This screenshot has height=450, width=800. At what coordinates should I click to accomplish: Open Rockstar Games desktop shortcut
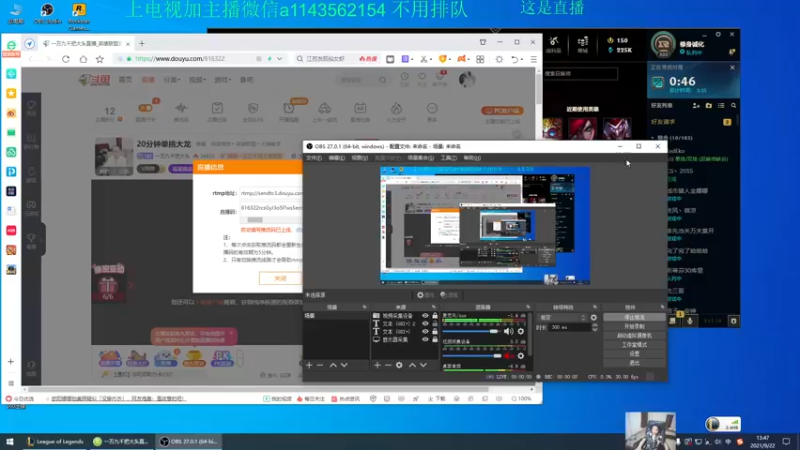79,15
